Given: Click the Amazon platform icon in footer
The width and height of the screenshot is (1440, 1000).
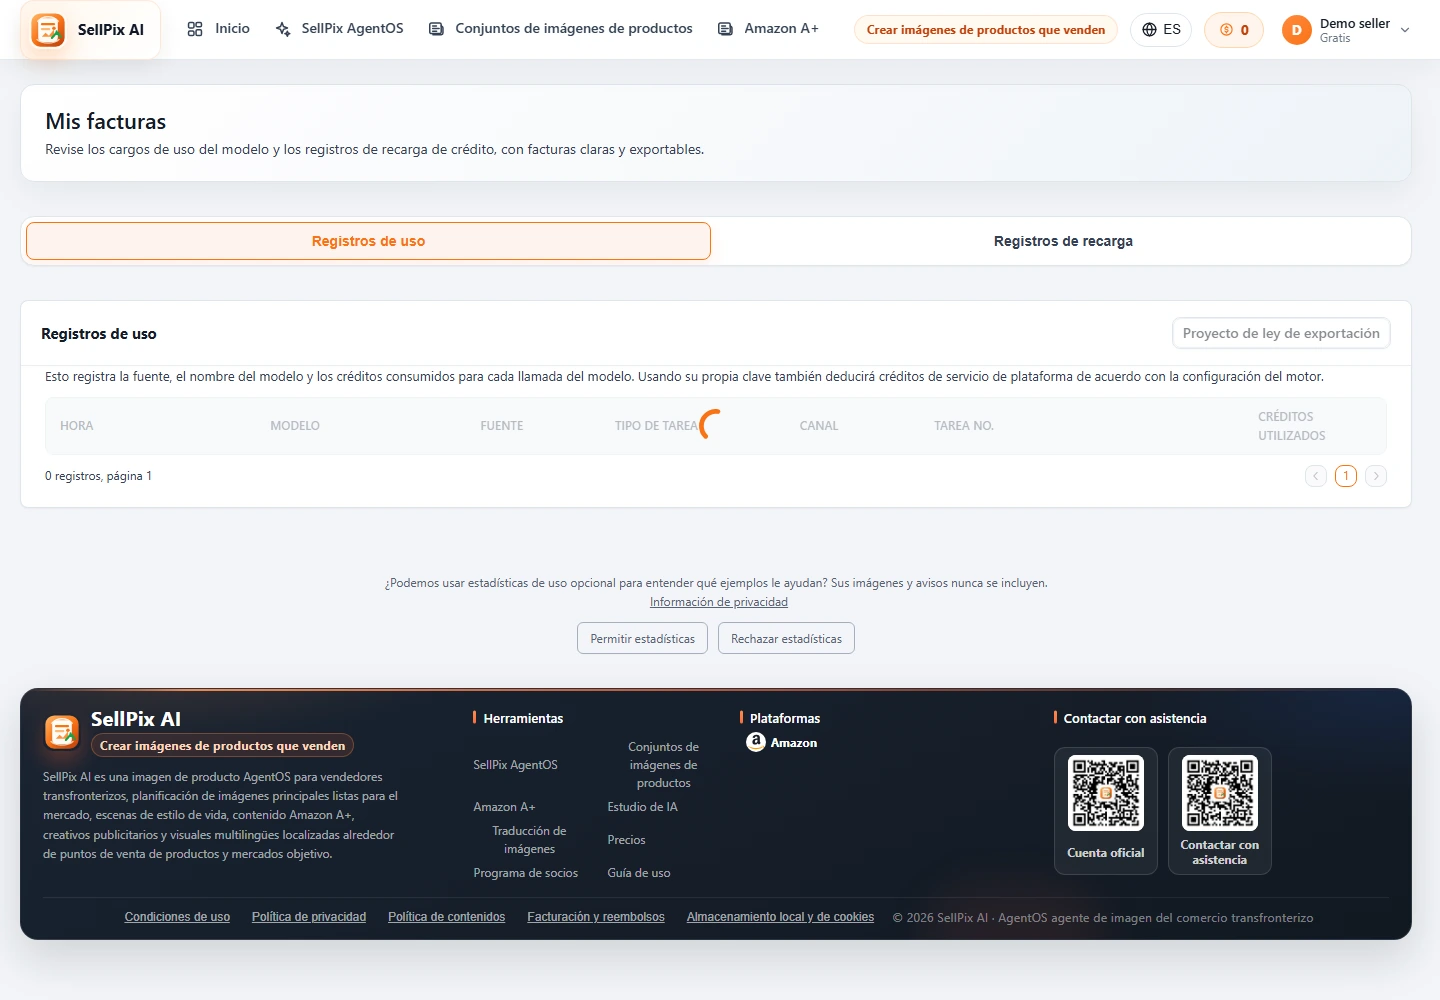Looking at the screenshot, I should 756,742.
